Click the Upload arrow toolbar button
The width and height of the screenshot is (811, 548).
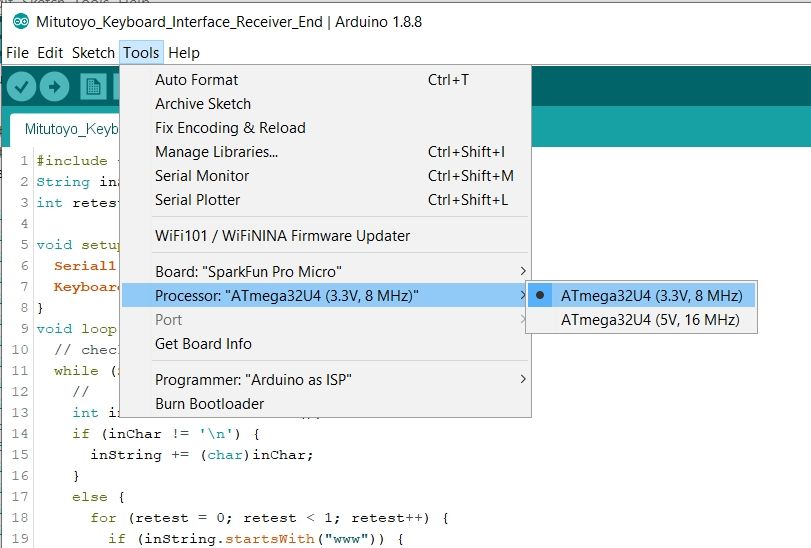click(x=54, y=86)
